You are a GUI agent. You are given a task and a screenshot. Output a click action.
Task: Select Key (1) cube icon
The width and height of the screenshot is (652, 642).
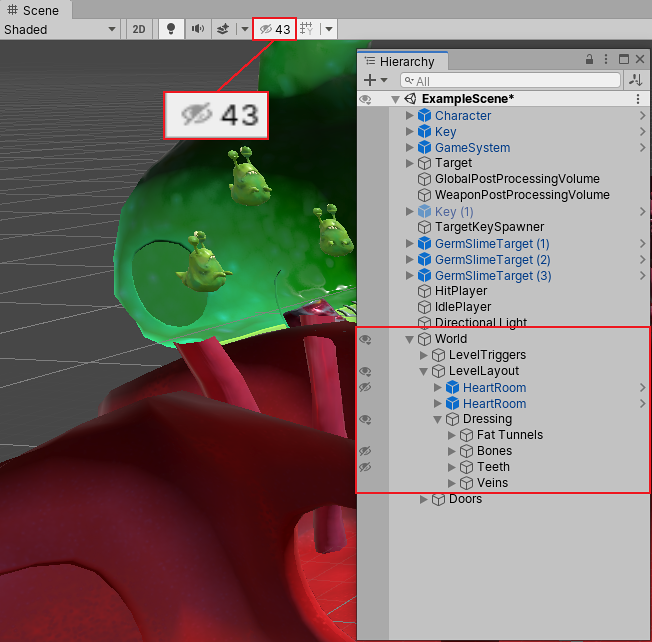(424, 212)
